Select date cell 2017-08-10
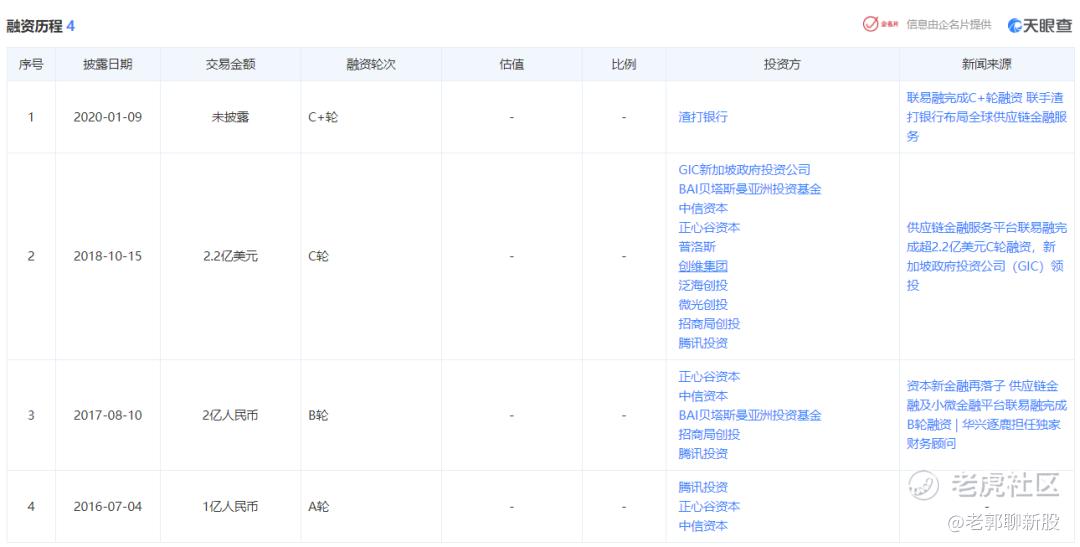 pyautogui.click(x=107, y=415)
